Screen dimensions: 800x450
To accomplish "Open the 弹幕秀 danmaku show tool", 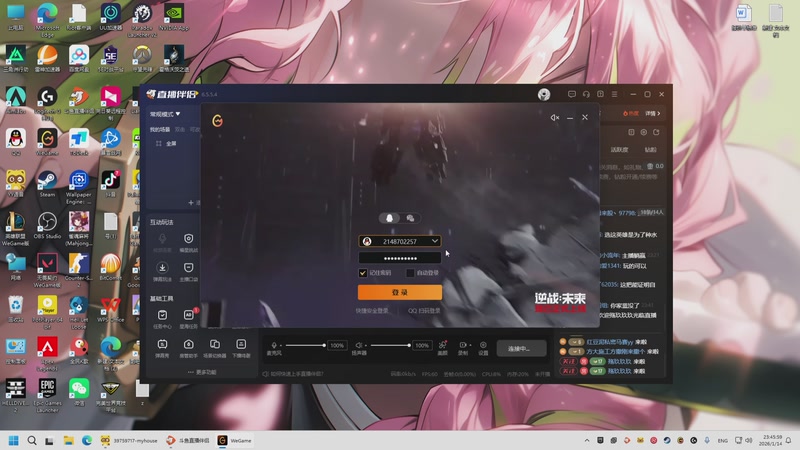I will 162,348.
